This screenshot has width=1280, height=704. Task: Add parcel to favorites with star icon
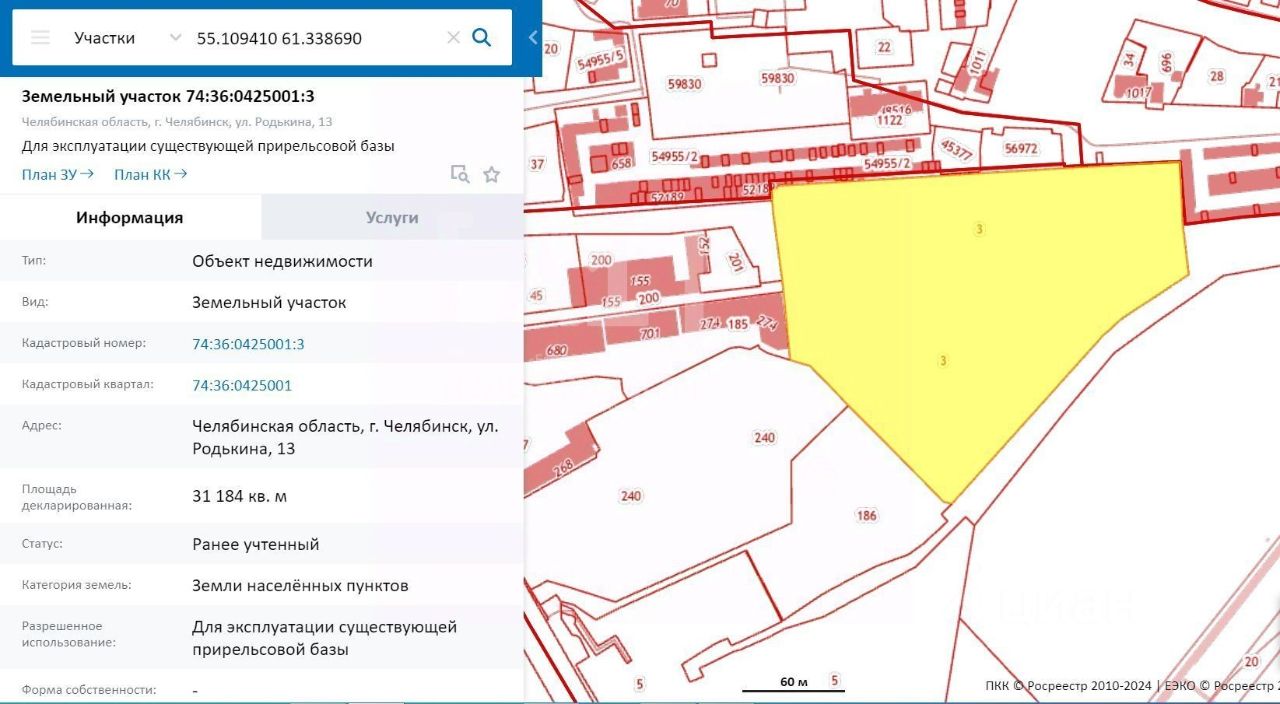tap(491, 174)
